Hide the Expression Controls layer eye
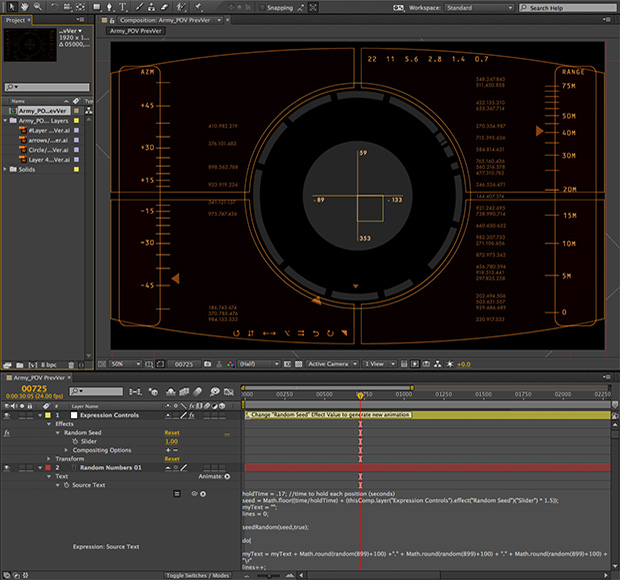Screen dimensions: 620x580 click(x=7, y=415)
